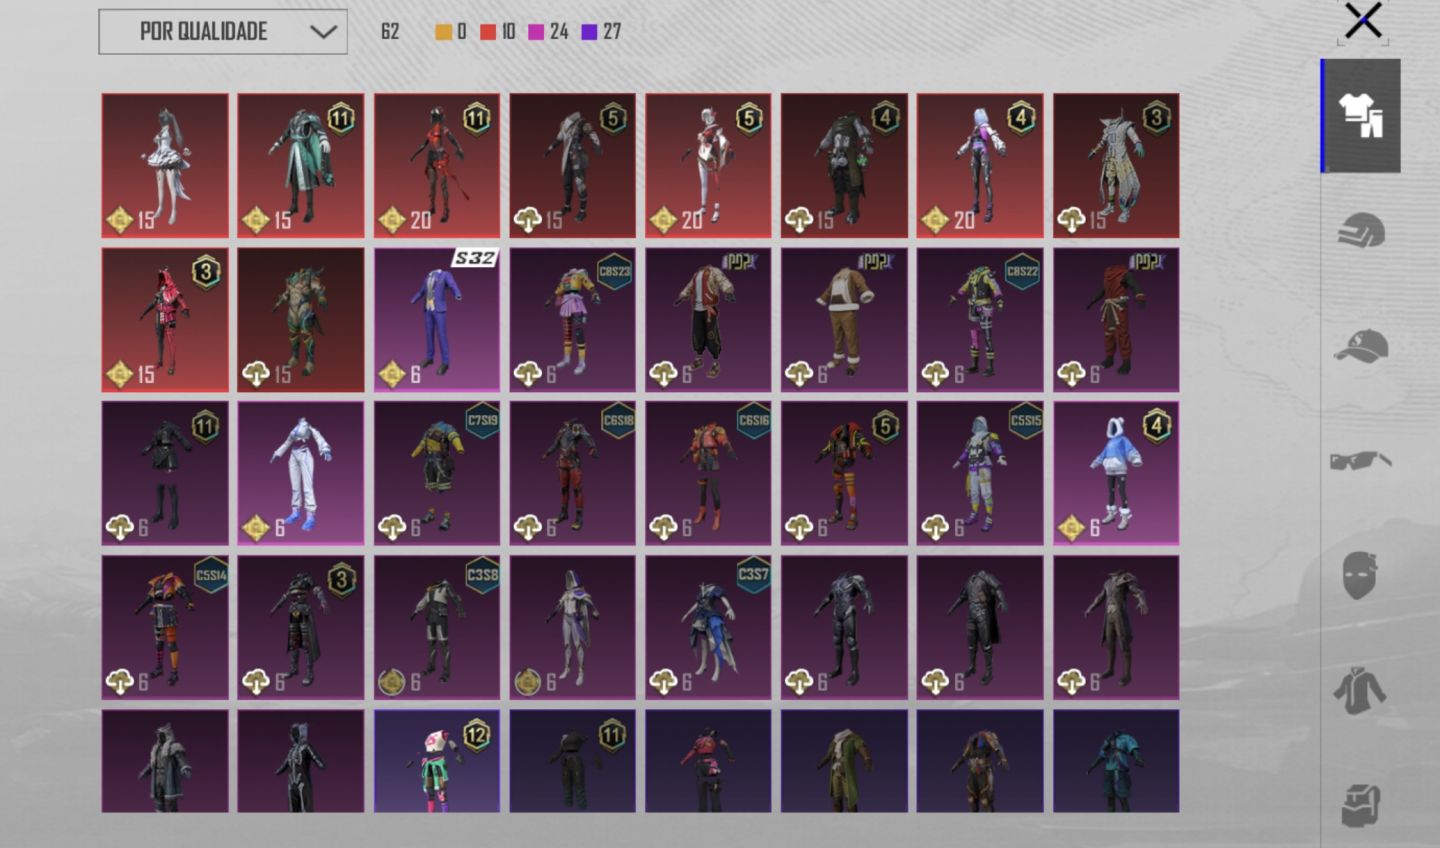
Task: Open the outfits category tab
Action: pos(1361,116)
